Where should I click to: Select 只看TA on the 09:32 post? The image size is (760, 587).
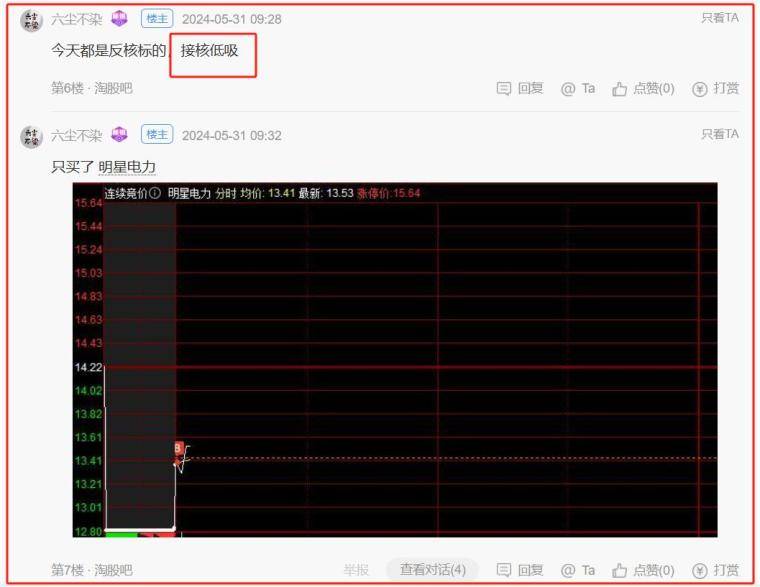(x=720, y=134)
